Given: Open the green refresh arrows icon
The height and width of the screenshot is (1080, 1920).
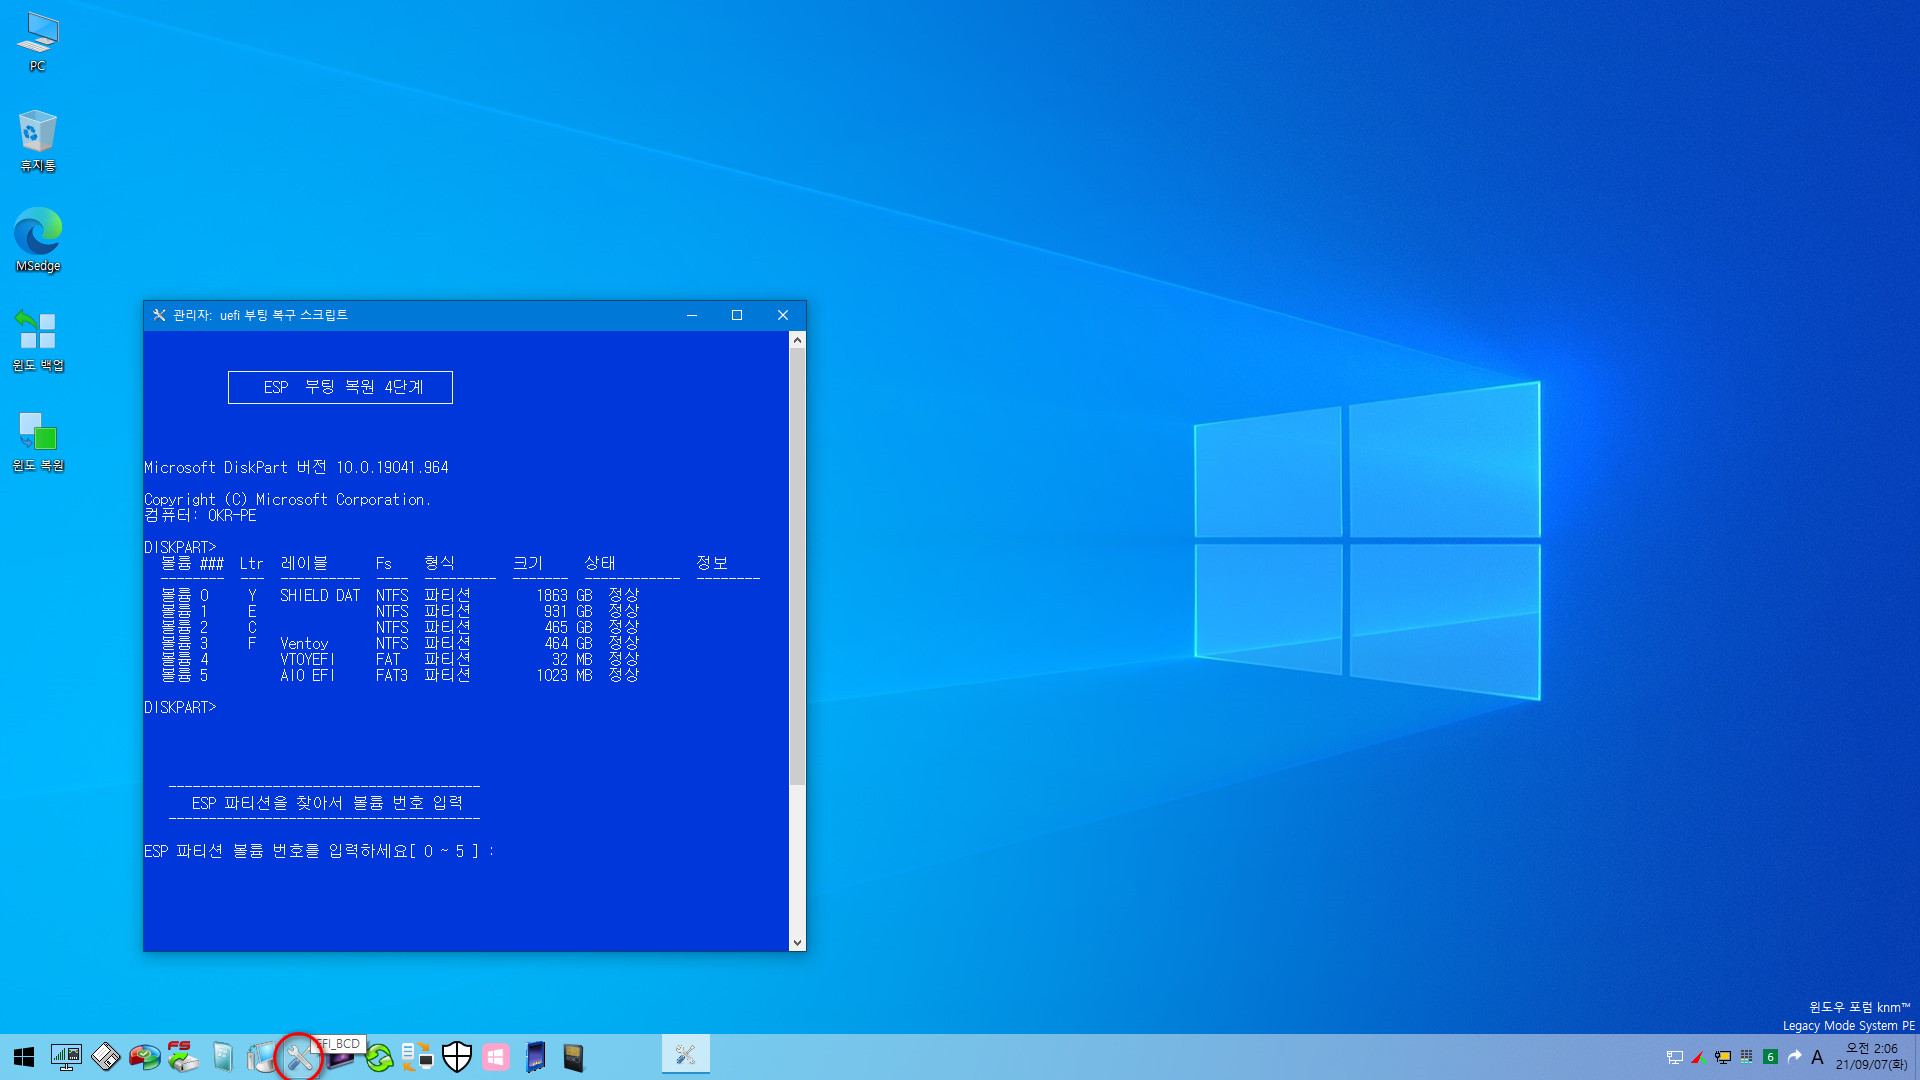Looking at the screenshot, I should click(x=379, y=1057).
